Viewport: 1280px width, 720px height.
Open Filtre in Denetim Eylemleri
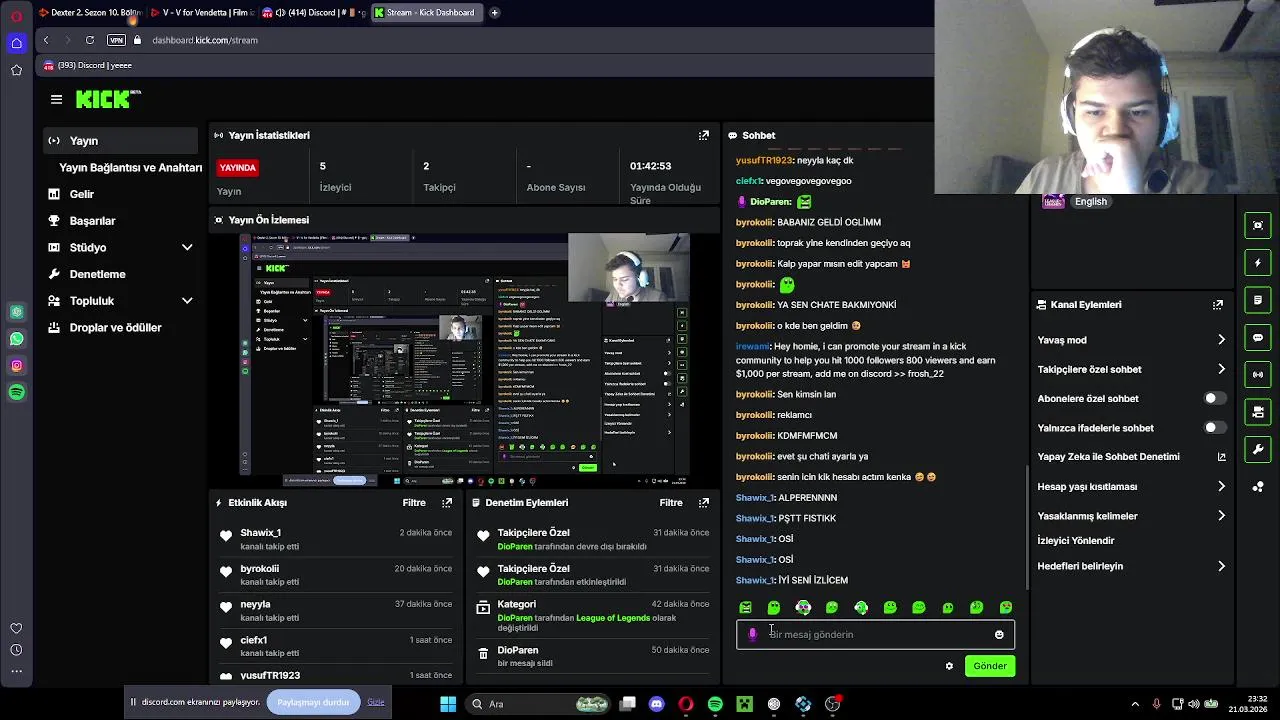[671, 503]
